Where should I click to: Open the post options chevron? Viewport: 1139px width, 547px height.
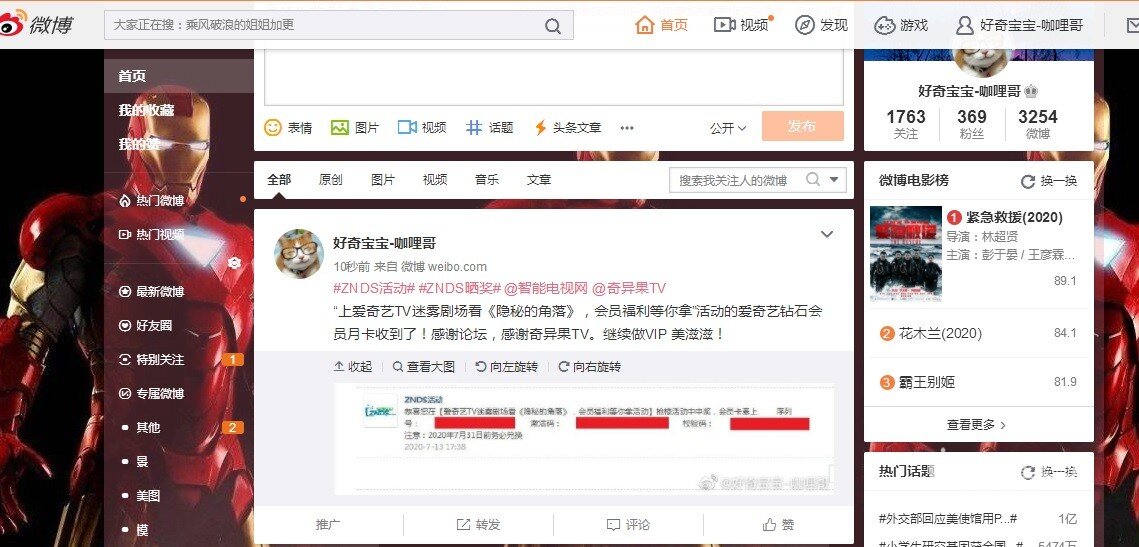click(827, 234)
